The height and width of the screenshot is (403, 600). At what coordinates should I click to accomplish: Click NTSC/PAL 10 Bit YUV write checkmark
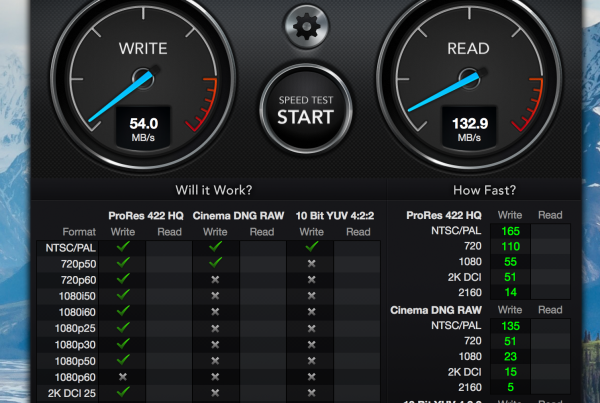click(312, 246)
